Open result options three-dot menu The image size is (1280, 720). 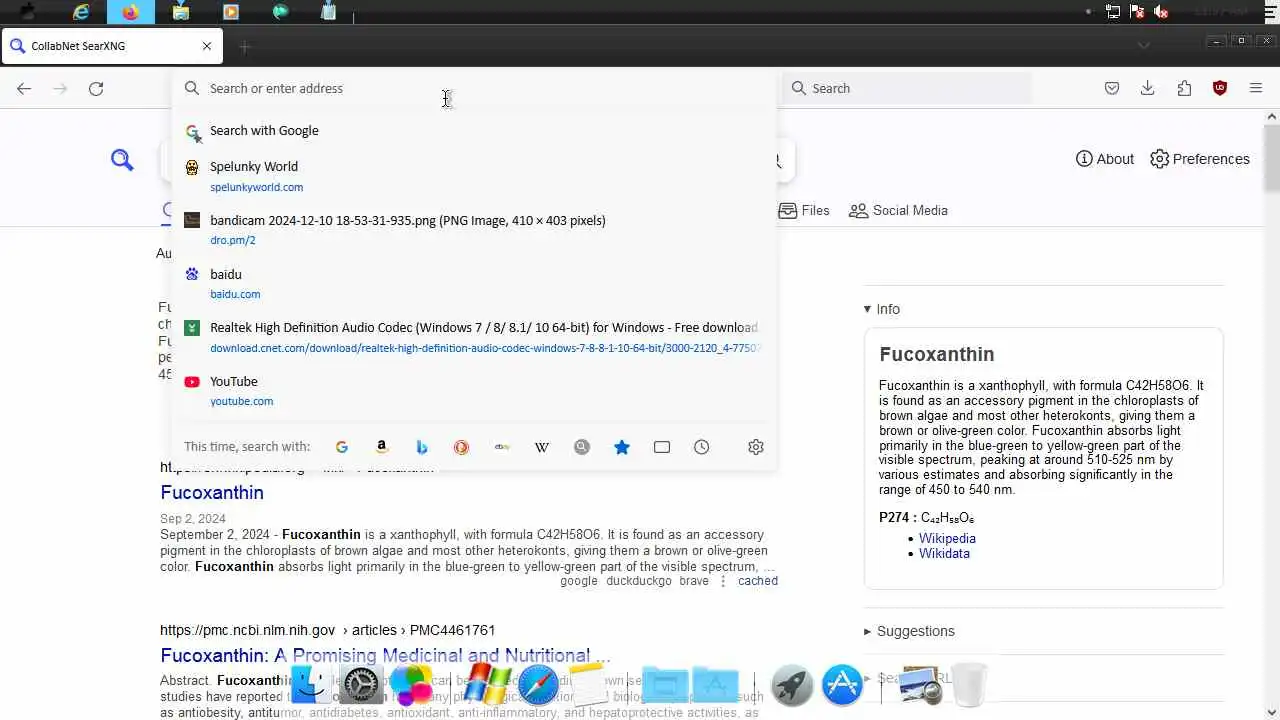(x=723, y=581)
